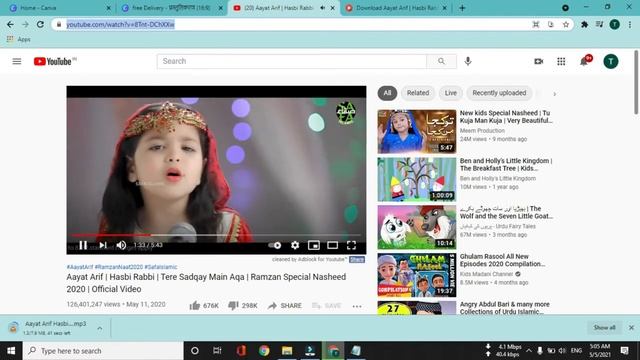Go back in the browser
The image size is (640, 360).
coord(10,24)
